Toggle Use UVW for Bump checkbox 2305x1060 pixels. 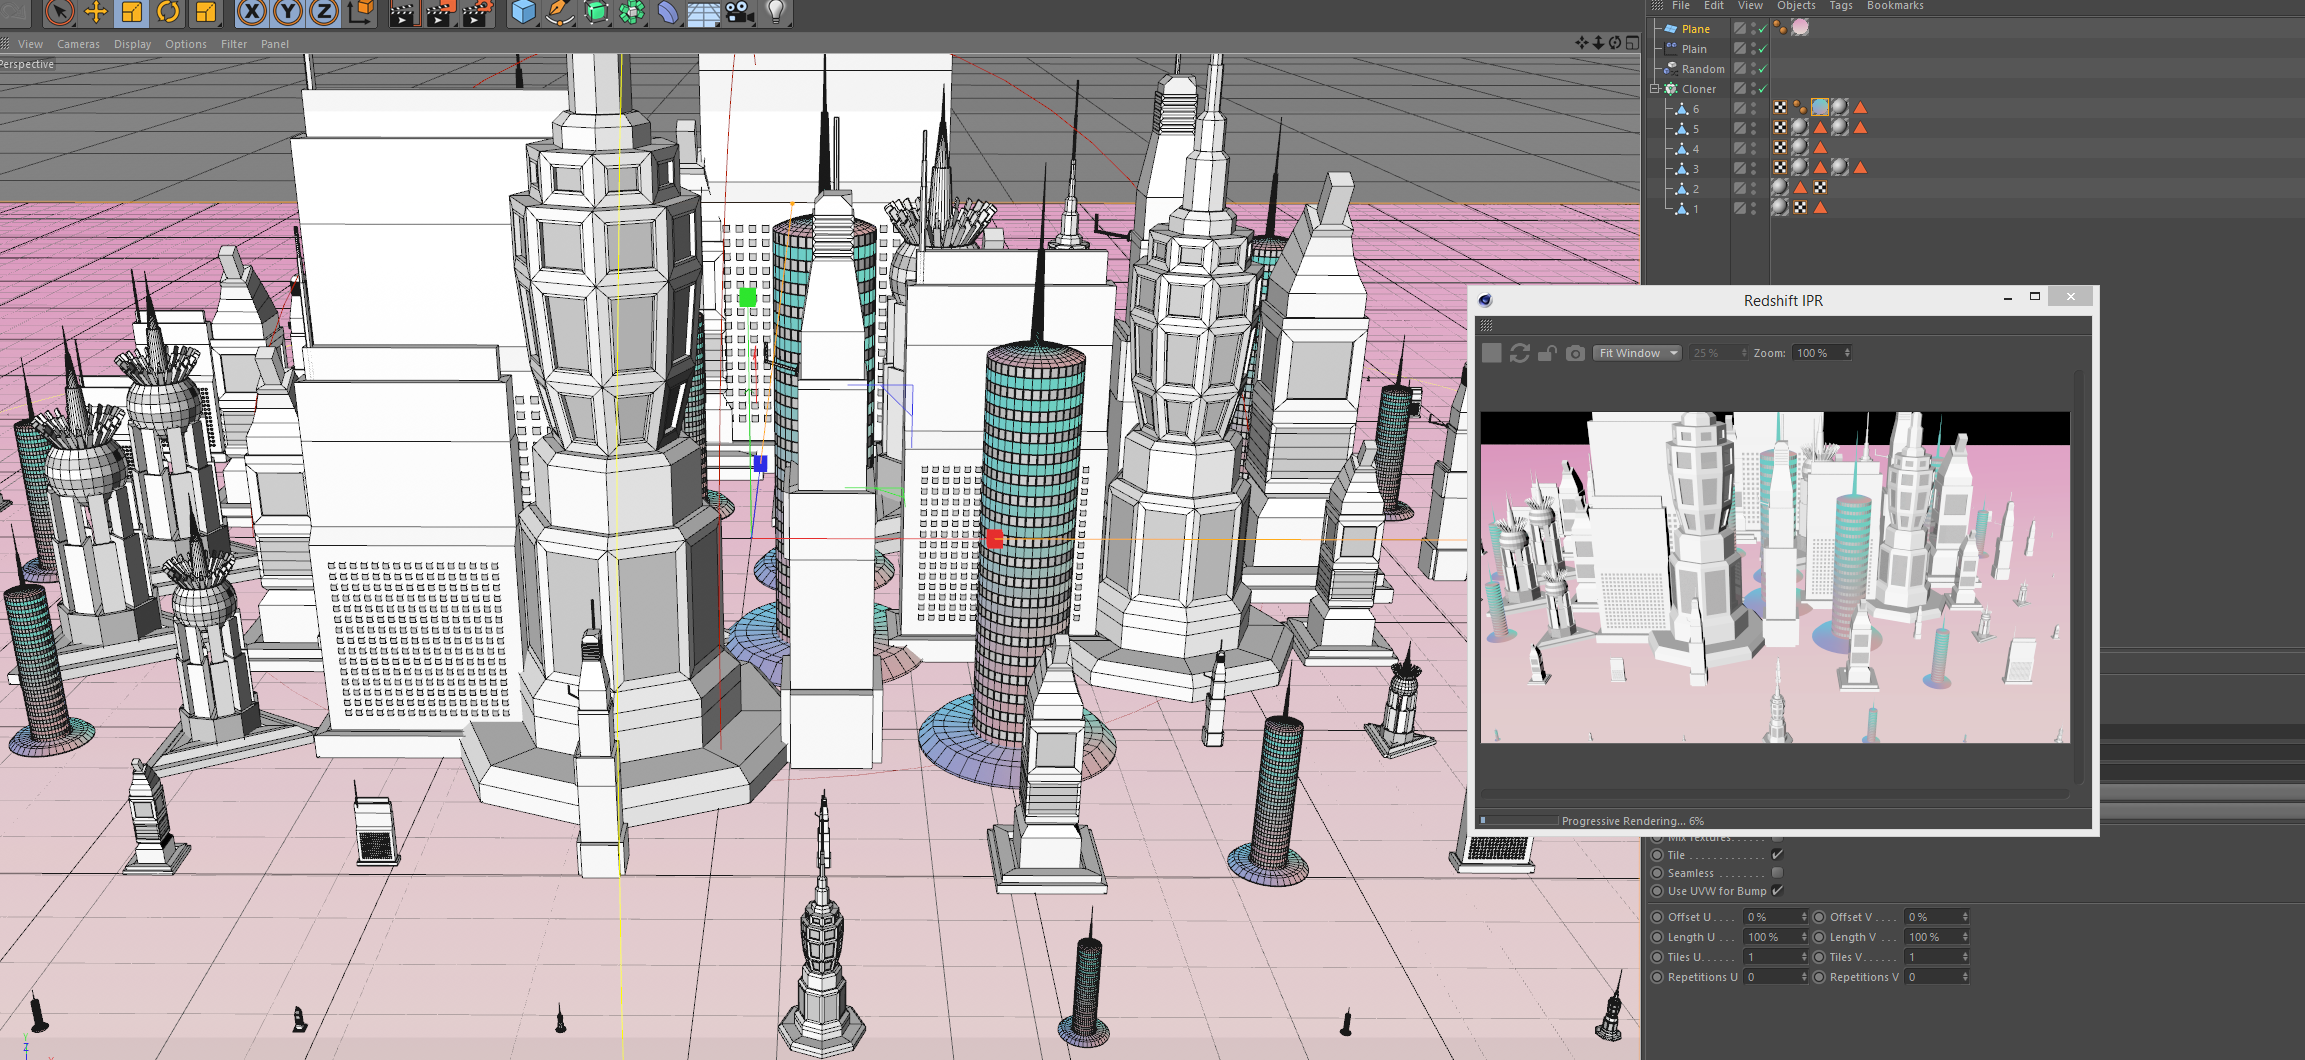click(1777, 891)
